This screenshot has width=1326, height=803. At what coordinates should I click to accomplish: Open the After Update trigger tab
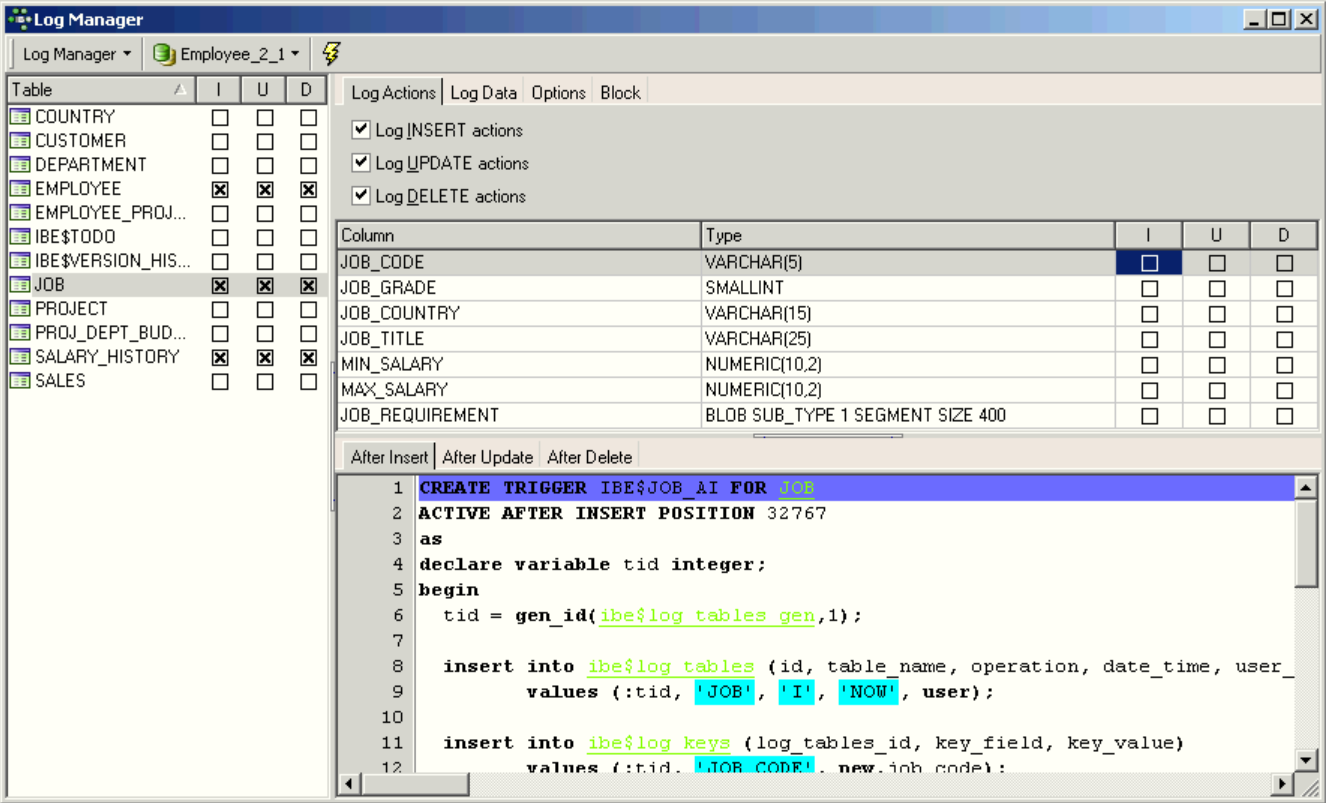[x=487, y=457]
